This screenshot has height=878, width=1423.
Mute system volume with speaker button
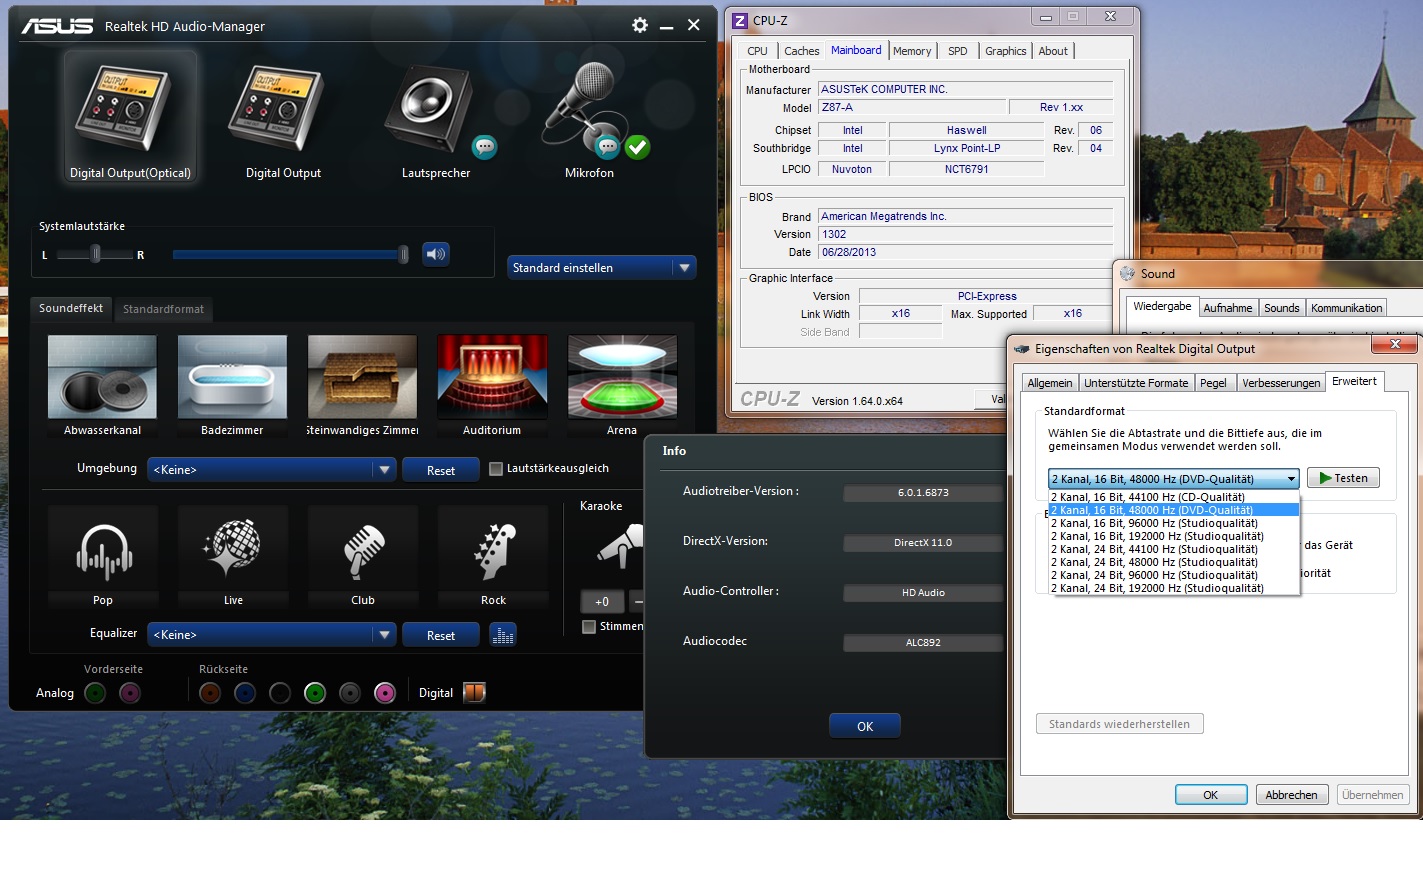(435, 254)
